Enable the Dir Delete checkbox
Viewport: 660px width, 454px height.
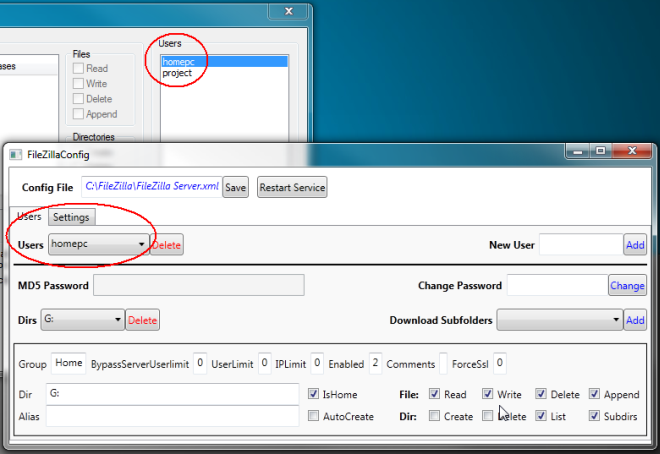pyautogui.click(x=487, y=416)
